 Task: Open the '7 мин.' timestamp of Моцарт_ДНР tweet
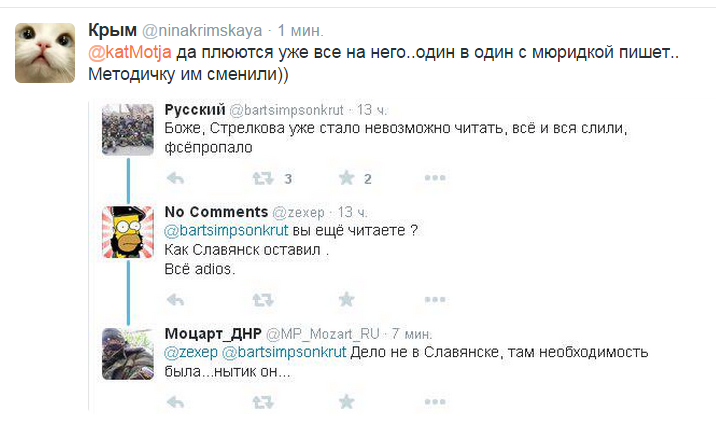coord(412,333)
